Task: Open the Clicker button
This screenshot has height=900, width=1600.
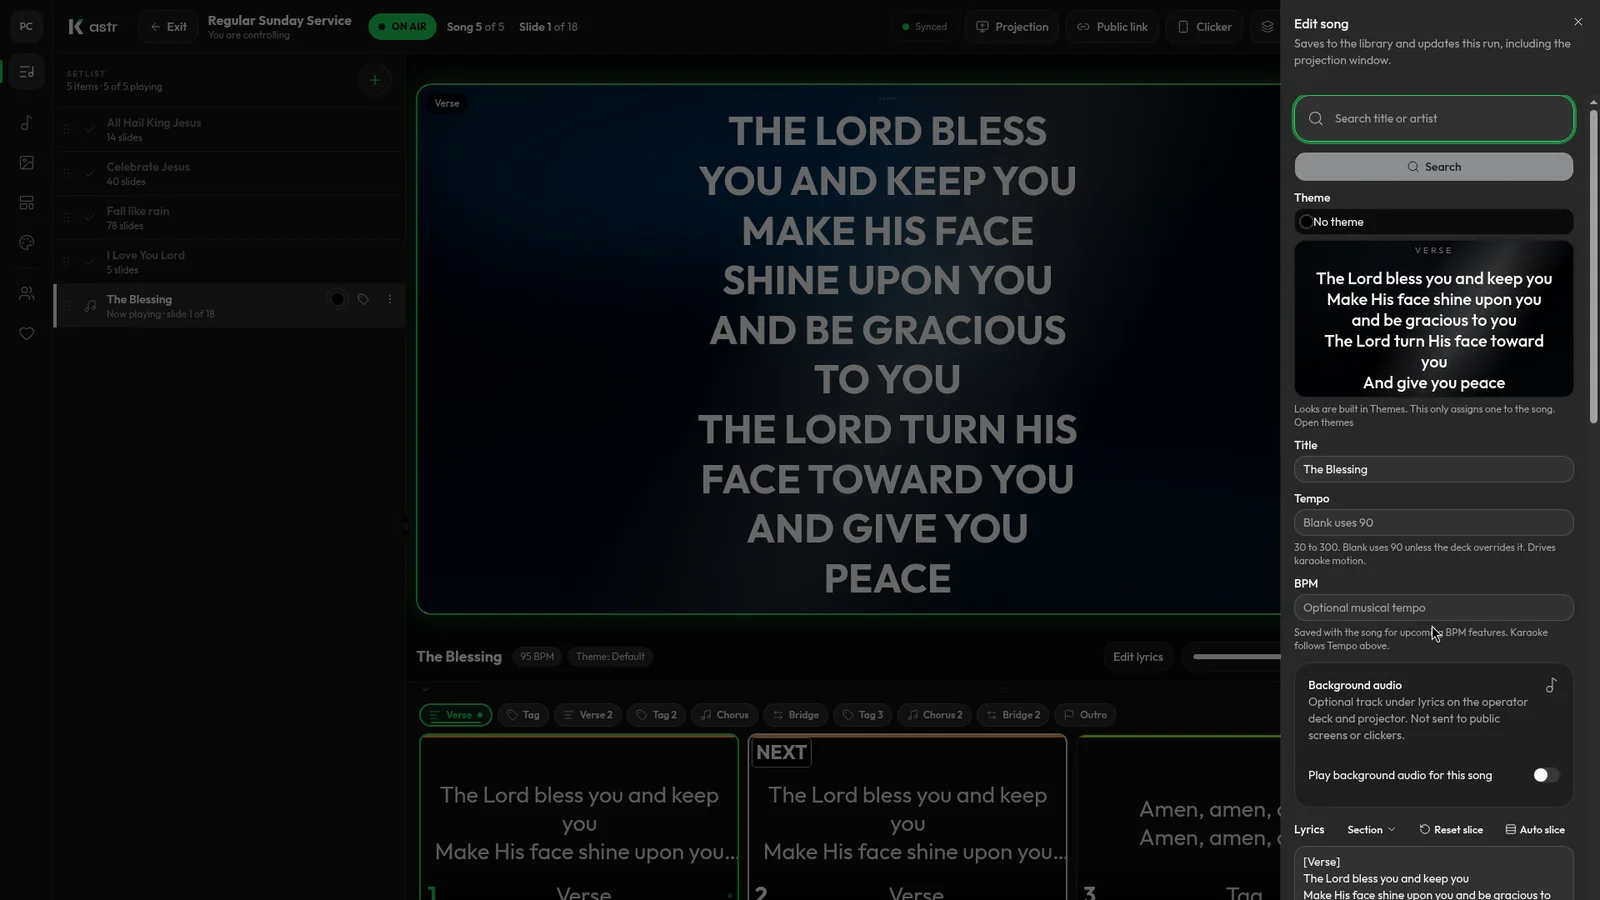Action: (1204, 27)
